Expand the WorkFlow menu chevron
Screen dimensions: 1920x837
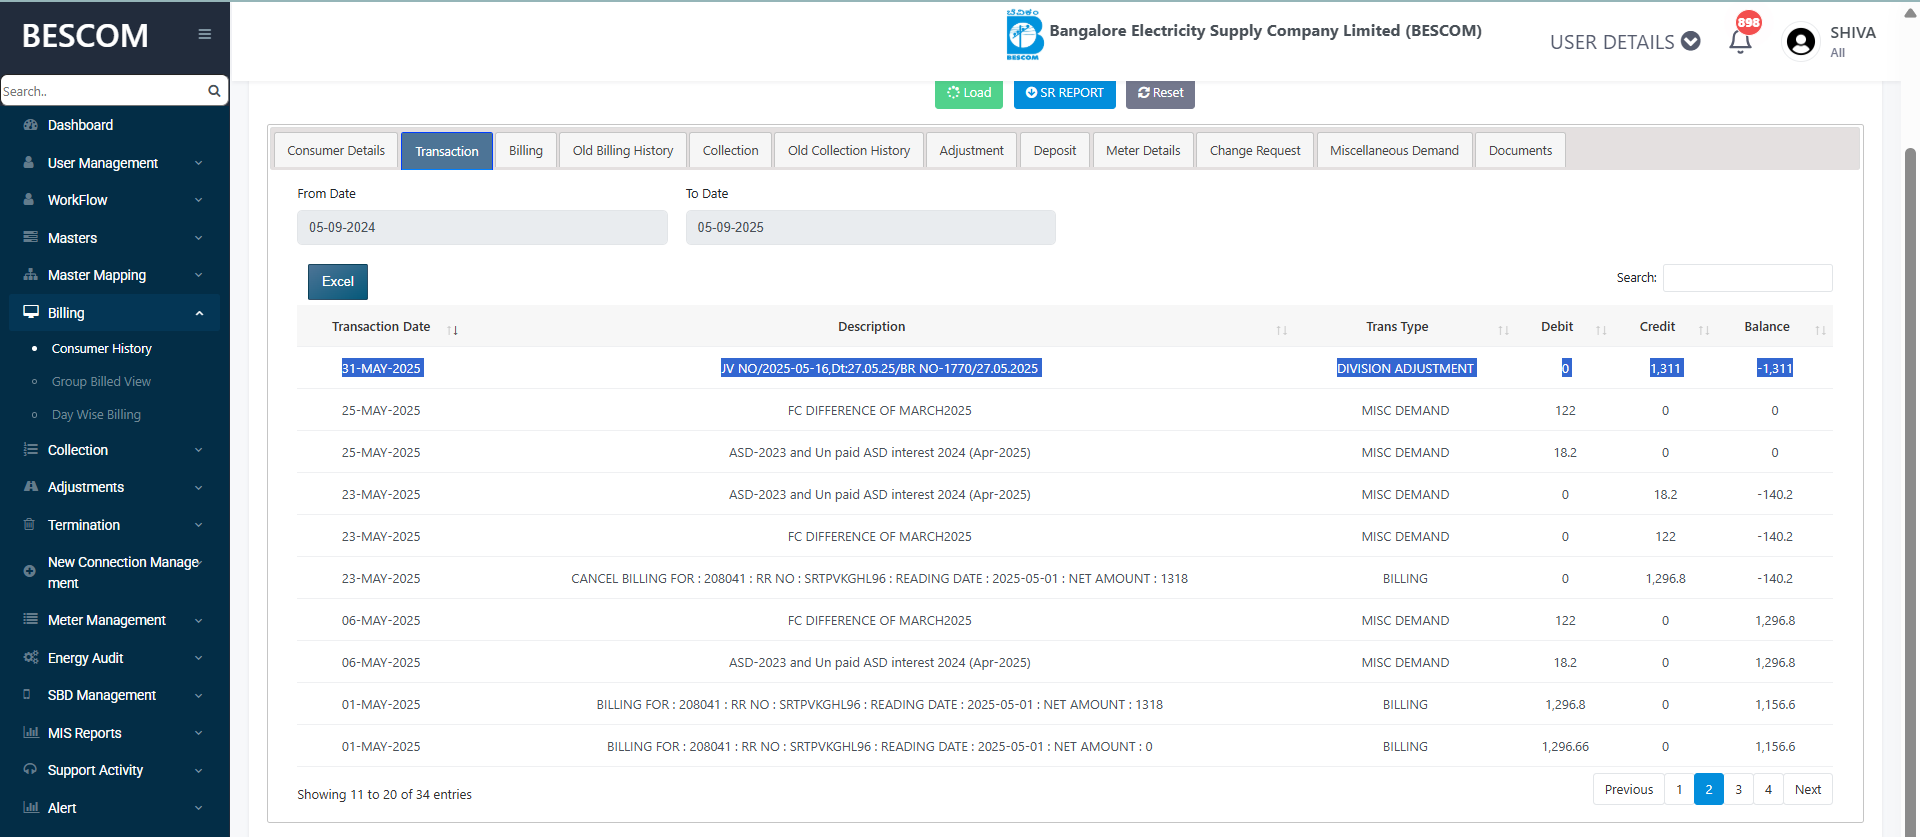199,200
